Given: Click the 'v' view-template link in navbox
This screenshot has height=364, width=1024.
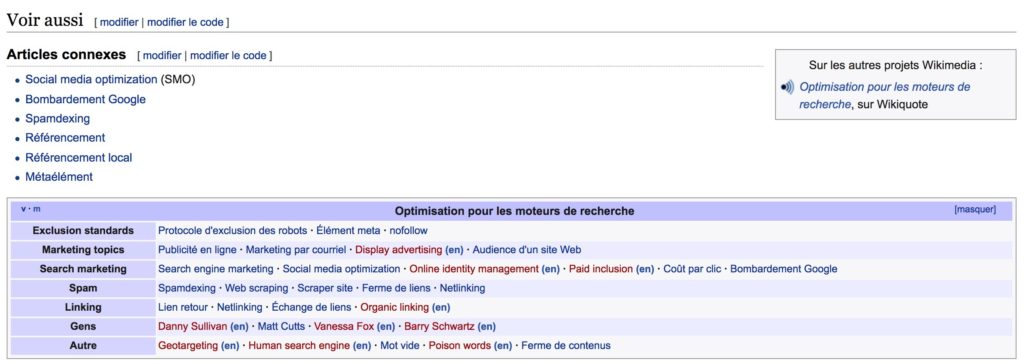Looking at the screenshot, I should (x=24, y=209).
